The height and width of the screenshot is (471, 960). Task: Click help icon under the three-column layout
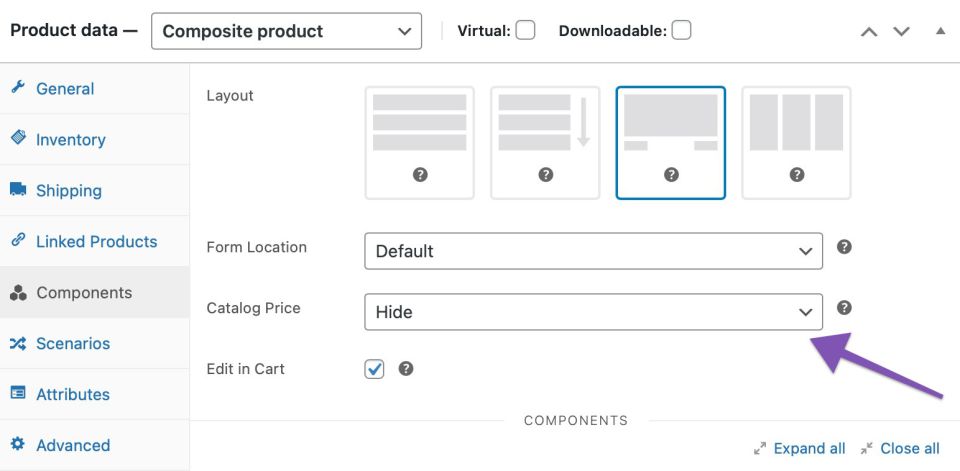[797, 174]
